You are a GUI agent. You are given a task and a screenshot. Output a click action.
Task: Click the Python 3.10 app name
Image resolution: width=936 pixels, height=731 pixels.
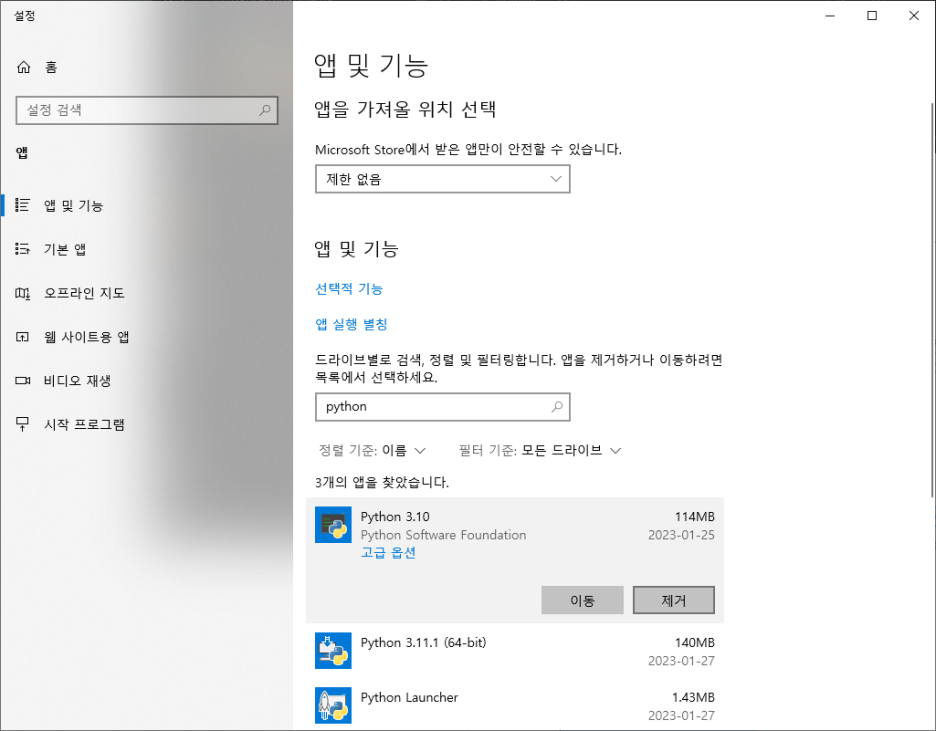click(395, 517)
